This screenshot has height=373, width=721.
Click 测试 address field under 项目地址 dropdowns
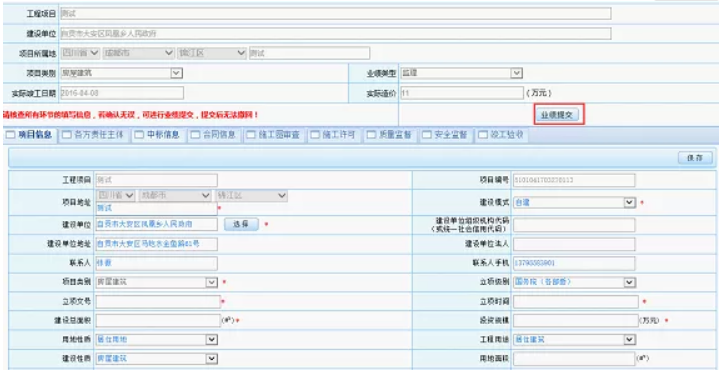coord(157,208)
